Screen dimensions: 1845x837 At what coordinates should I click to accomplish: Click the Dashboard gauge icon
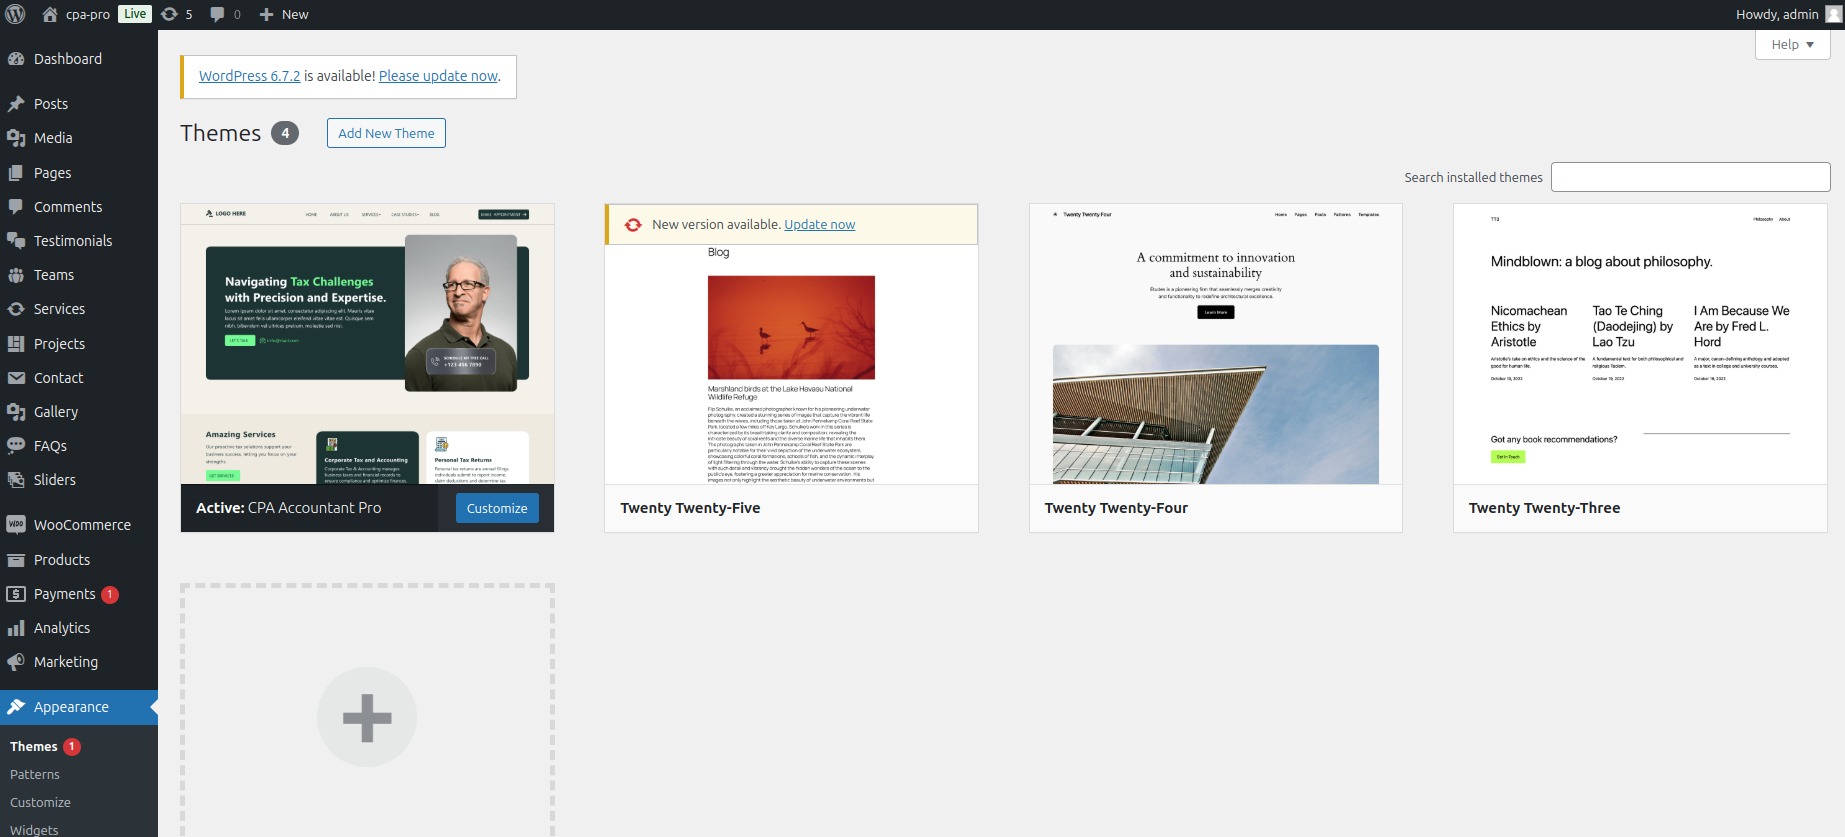16,59
